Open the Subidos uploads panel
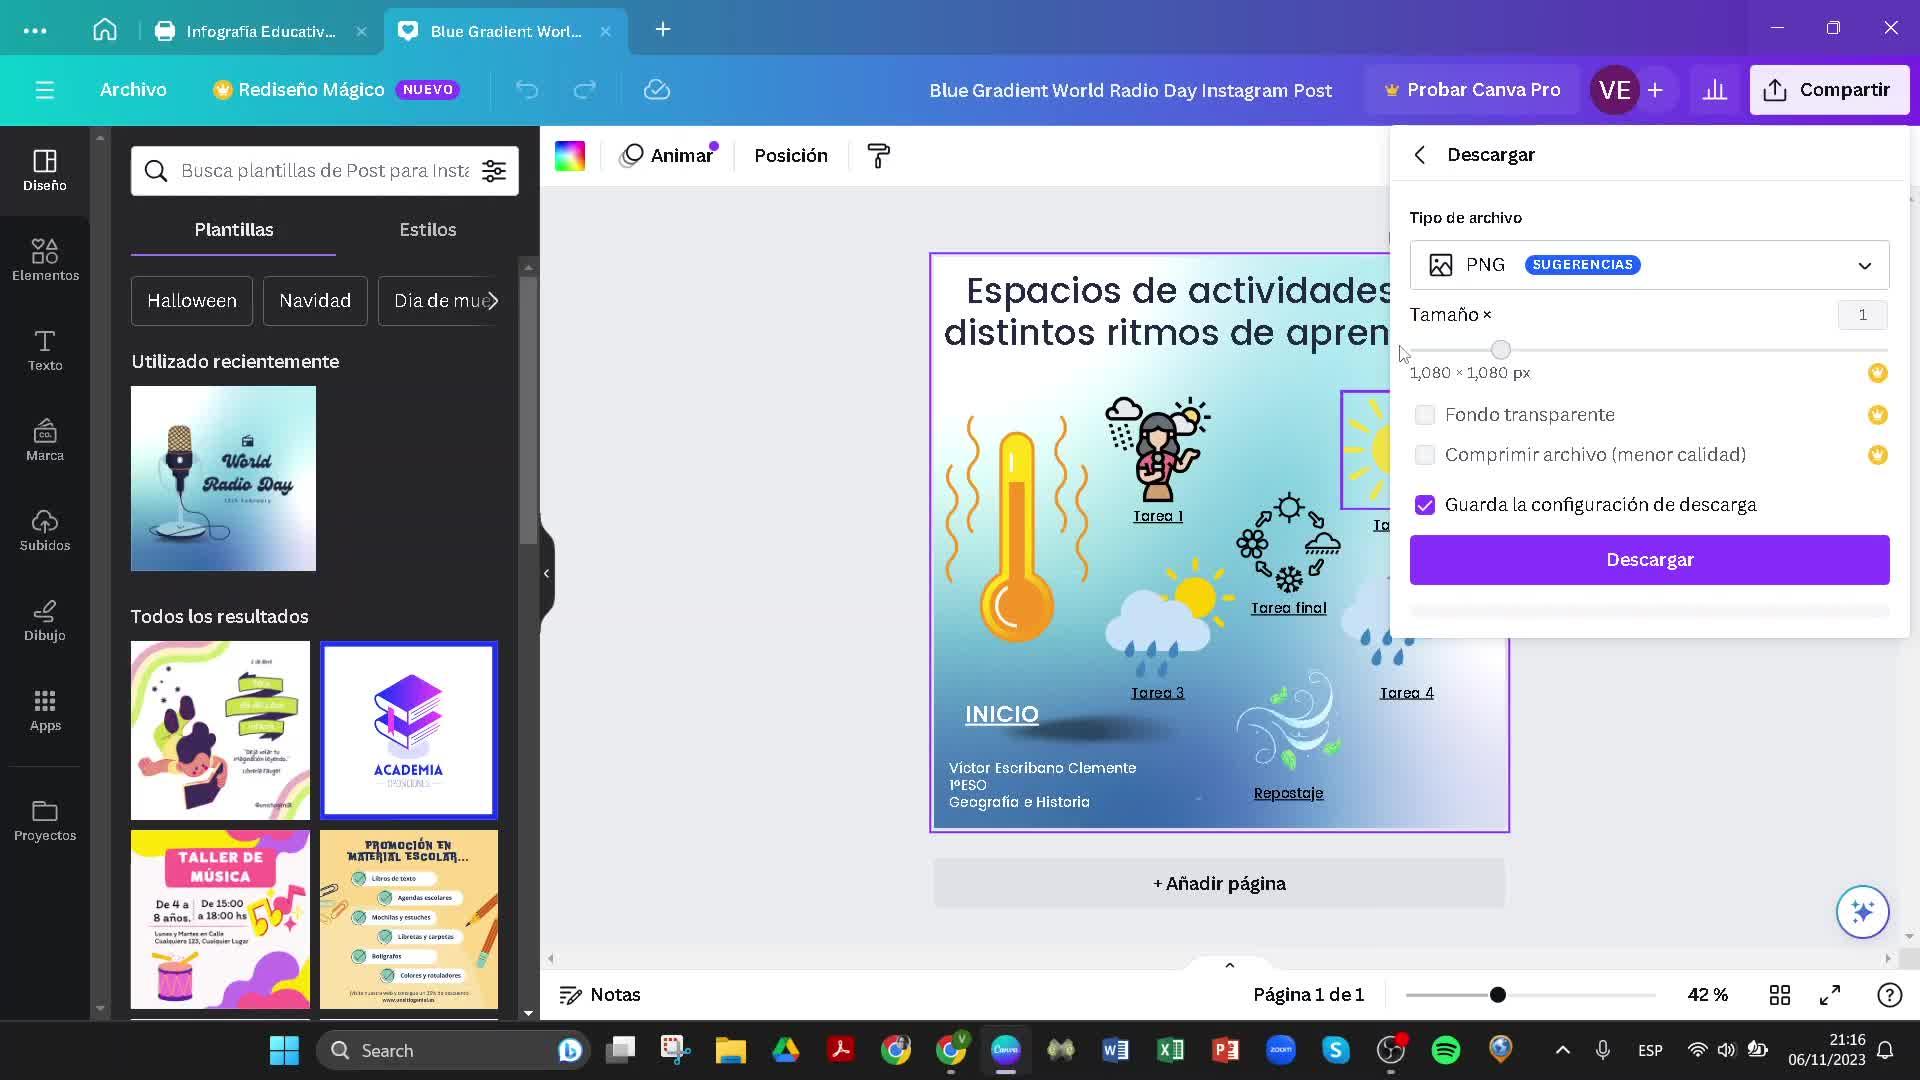1920x1080 pixels. tap(45, 530)
